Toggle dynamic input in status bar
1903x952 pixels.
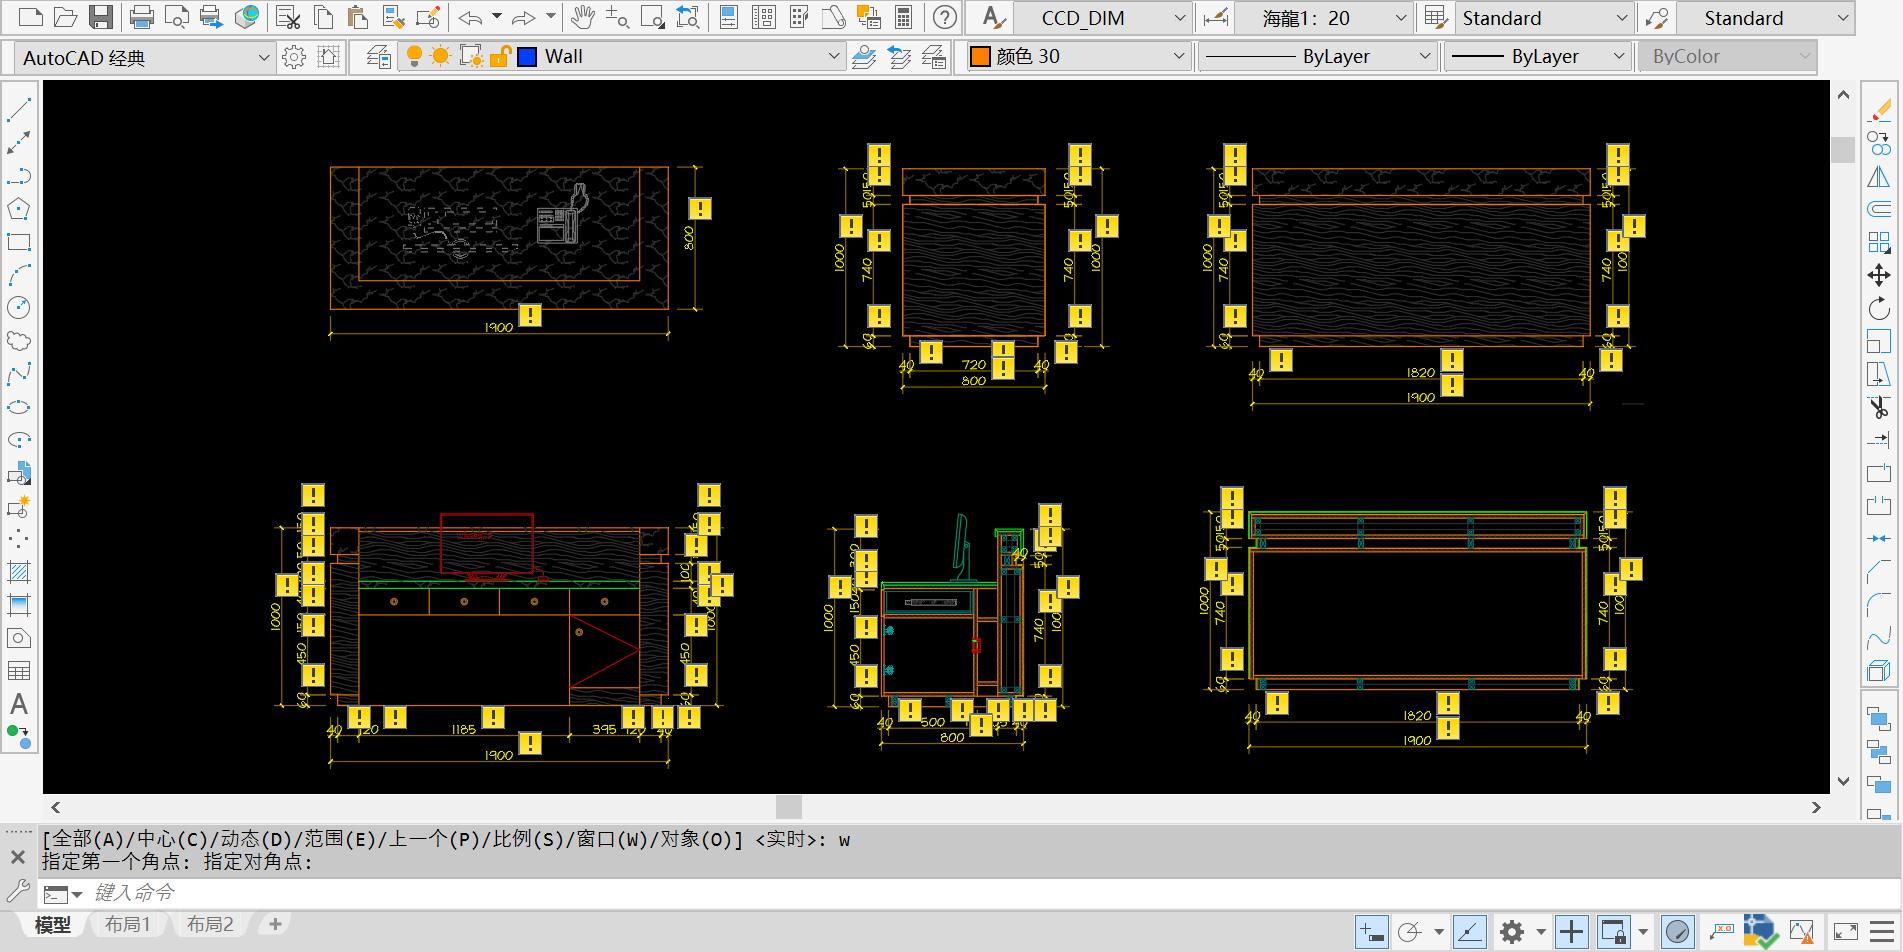pyautogui.click(x=1371, y=932)
